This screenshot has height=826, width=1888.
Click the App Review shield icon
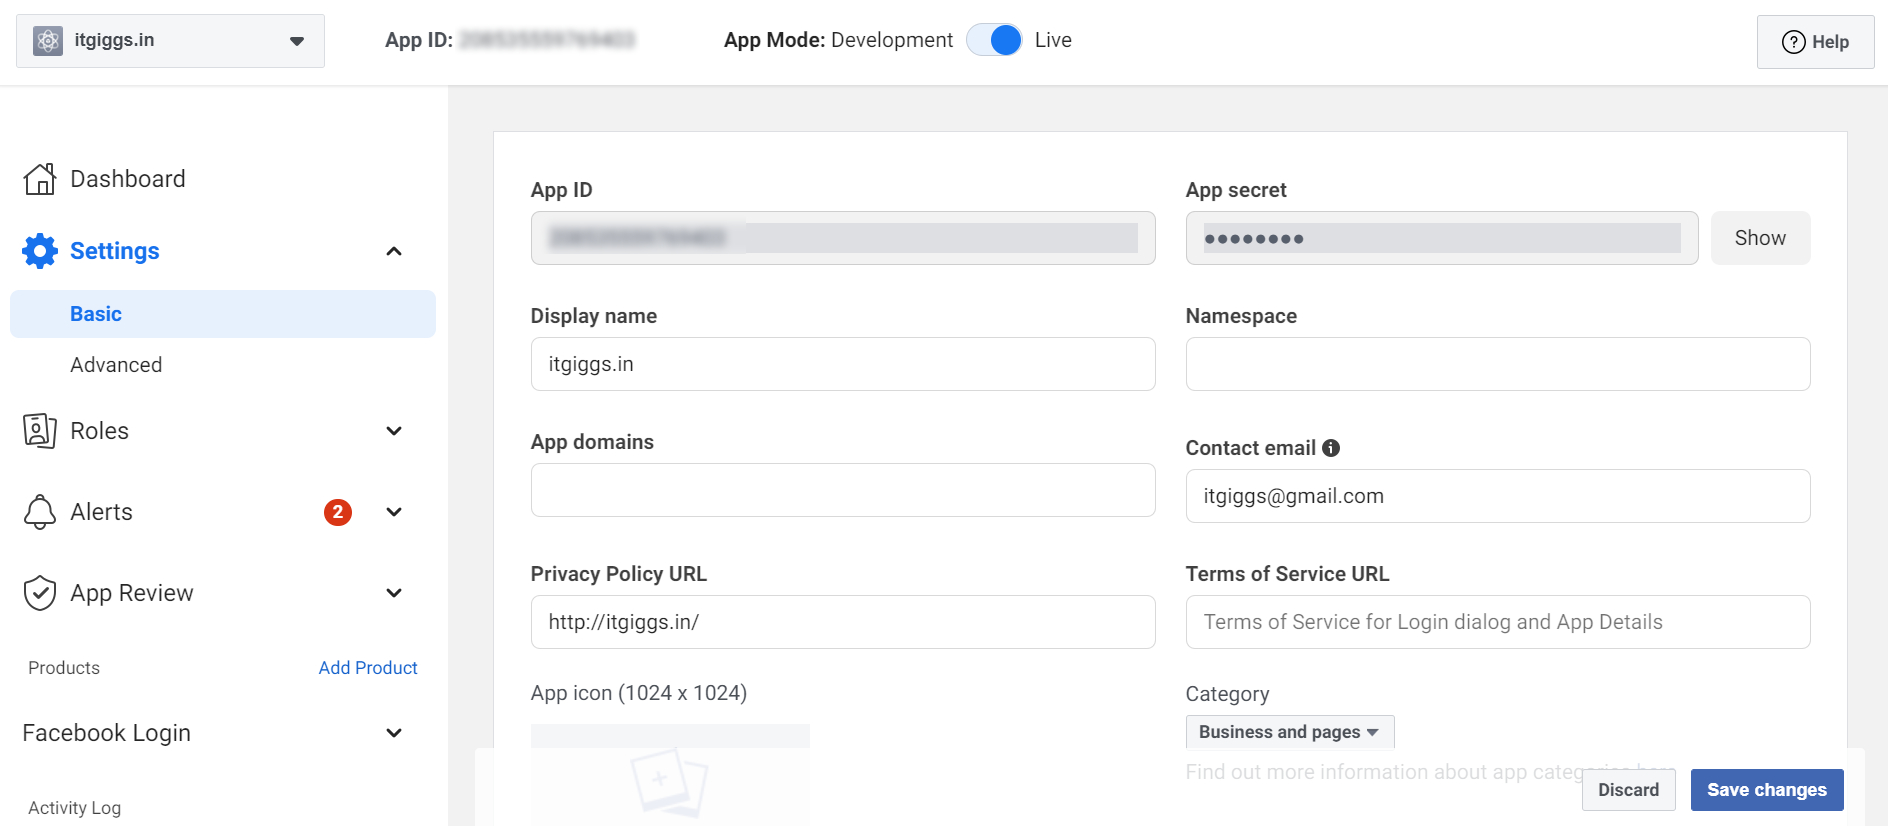pyautogui.click(x=40, y=593)
